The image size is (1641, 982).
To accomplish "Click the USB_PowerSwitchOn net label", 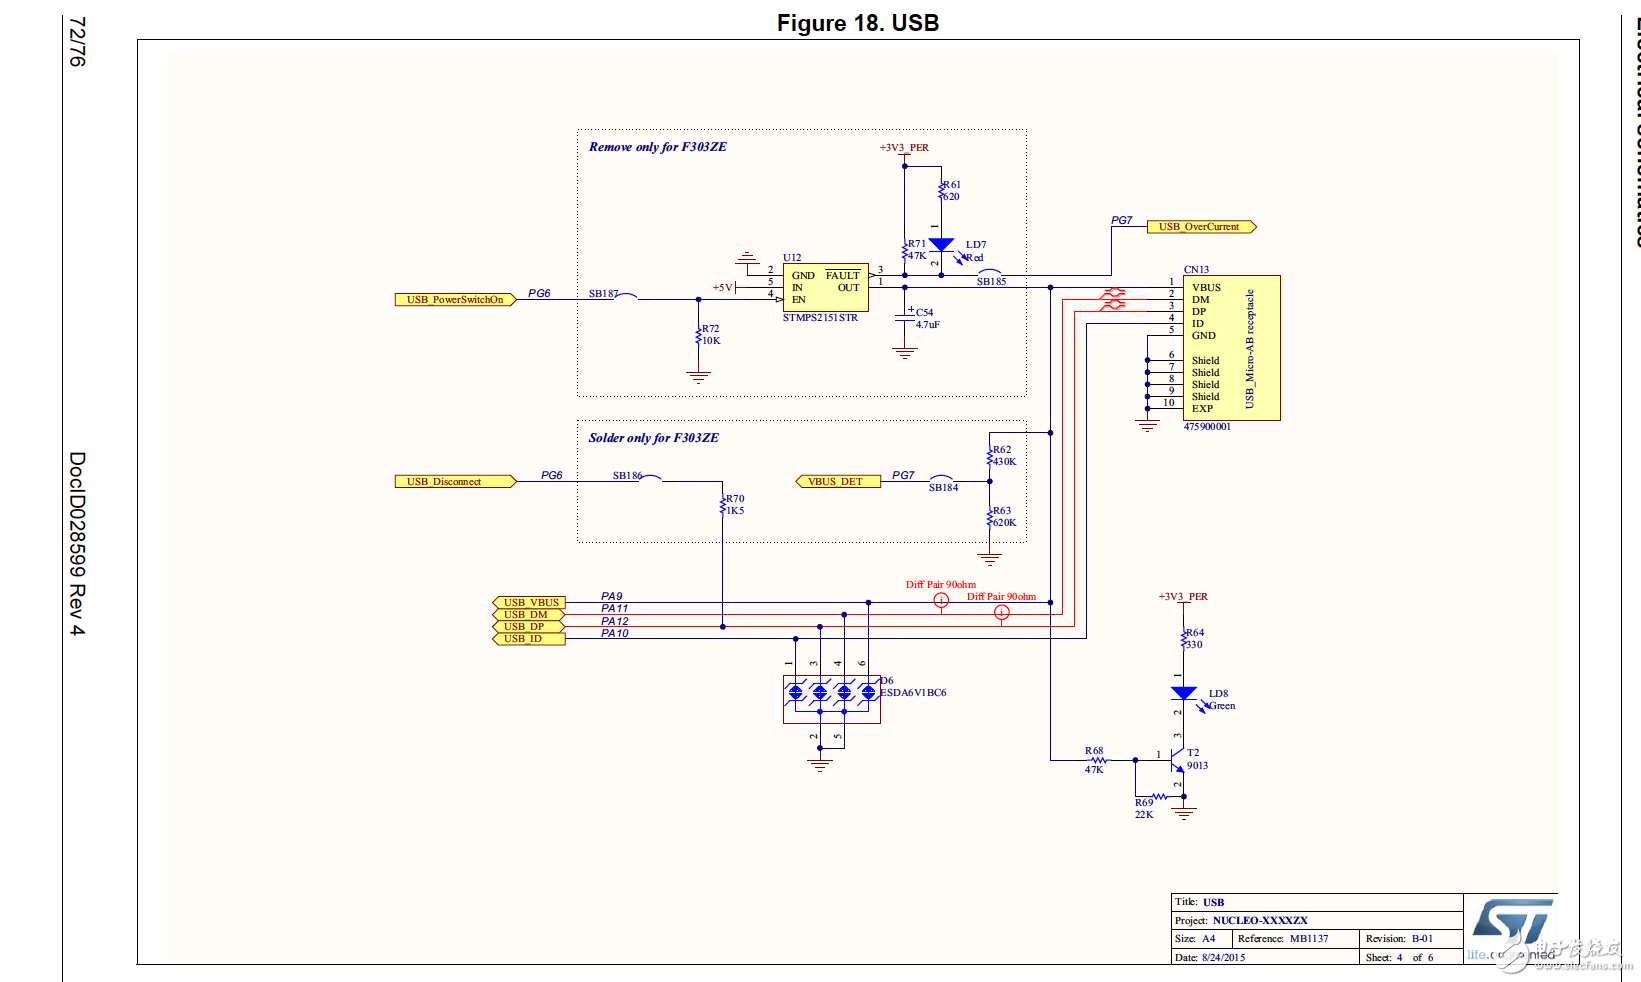I will [x=456, y=299].
